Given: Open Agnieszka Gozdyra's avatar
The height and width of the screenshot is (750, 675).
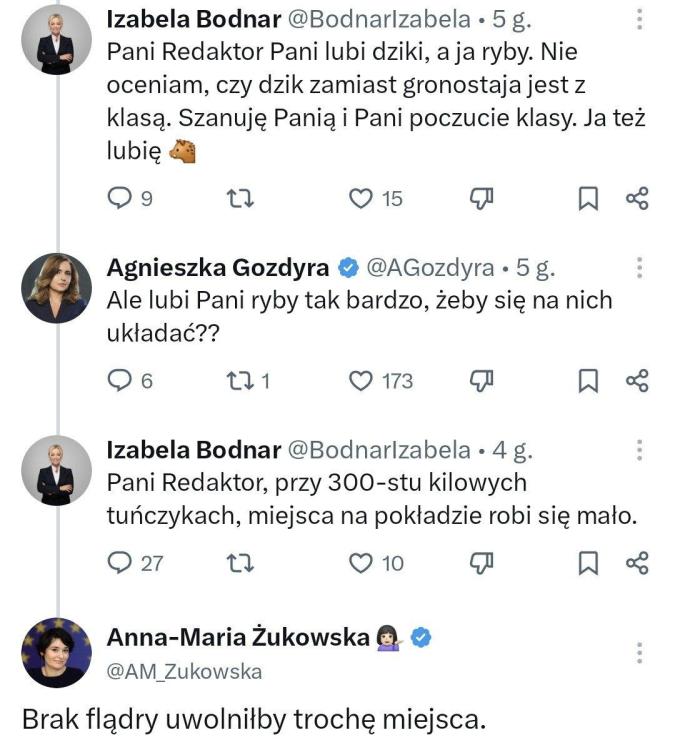Looking at the screenshot, I should click(56, 288).
